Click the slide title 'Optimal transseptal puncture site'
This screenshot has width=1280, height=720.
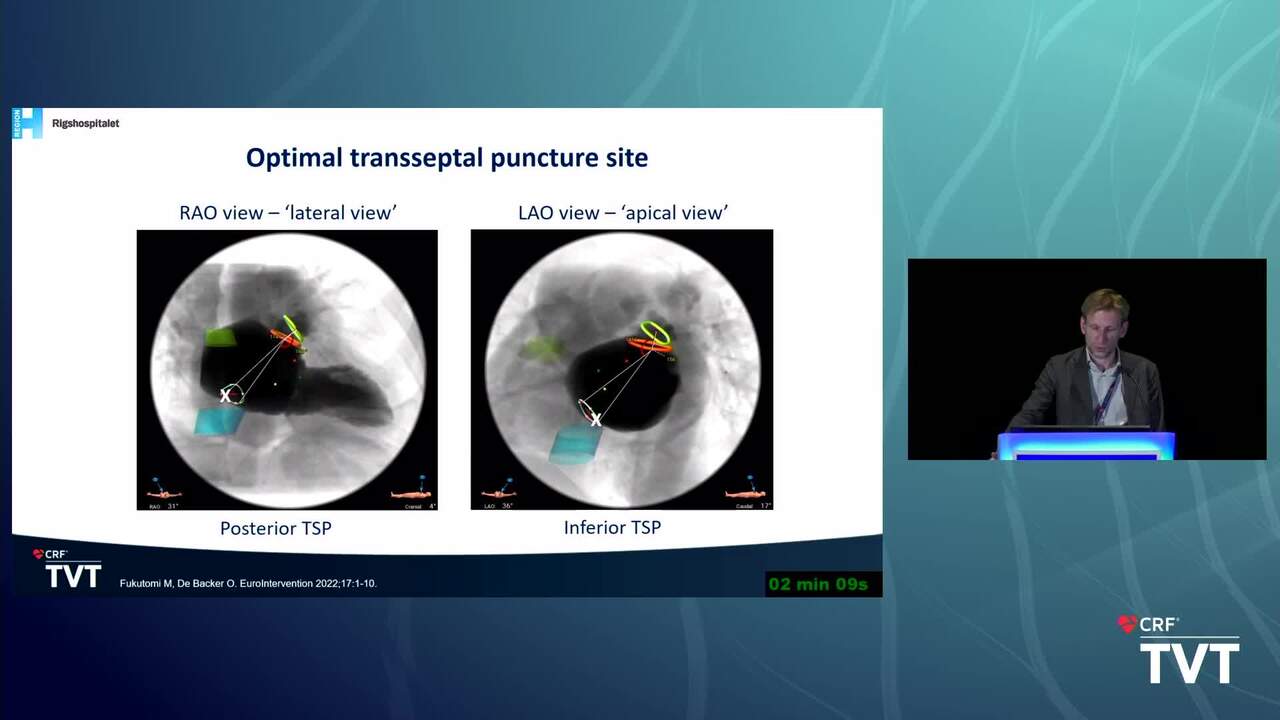click(x=447, y=158)
